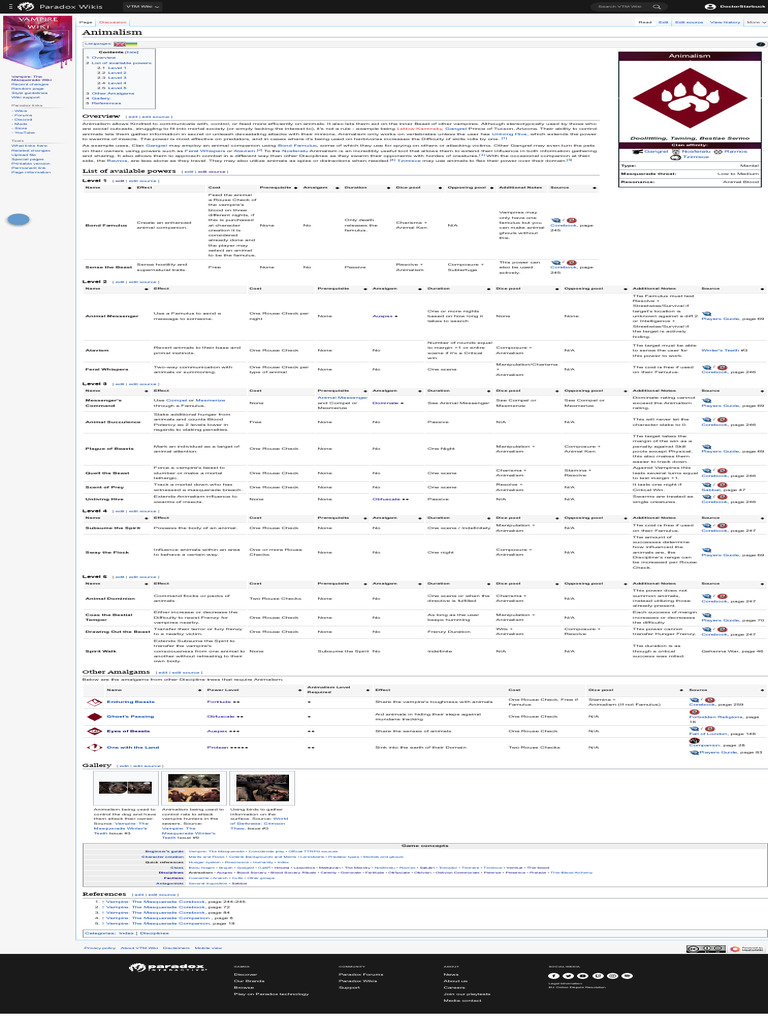
Task: Switch to the Discussion tab
Action: point(112,22)
